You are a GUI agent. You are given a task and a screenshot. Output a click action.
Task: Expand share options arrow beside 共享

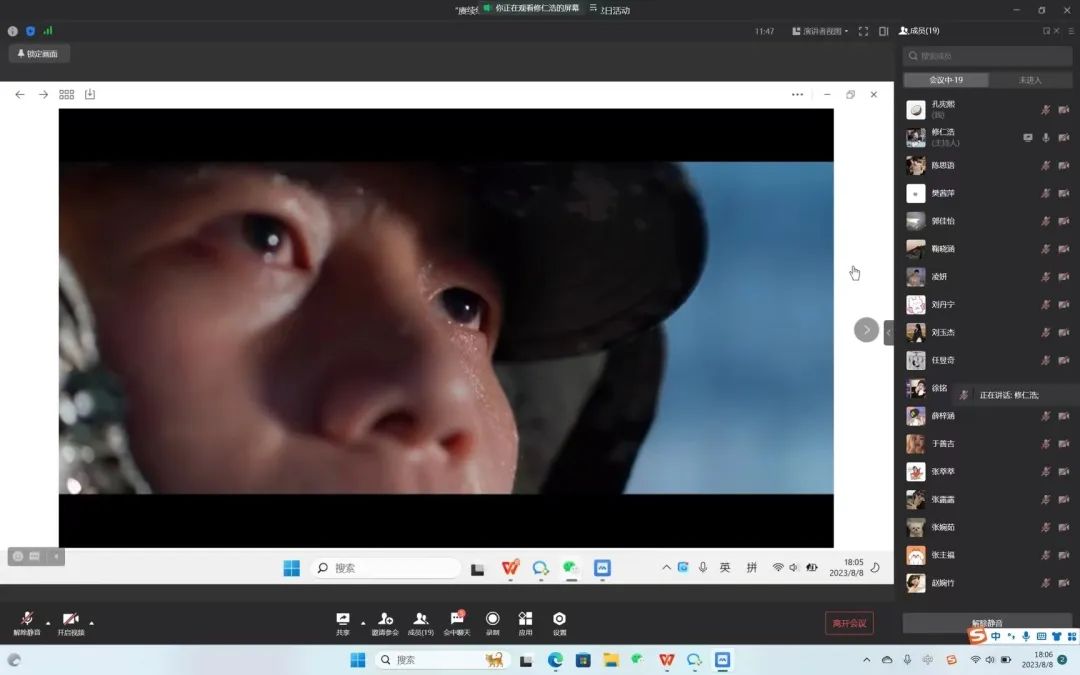(x=363, y=623)
